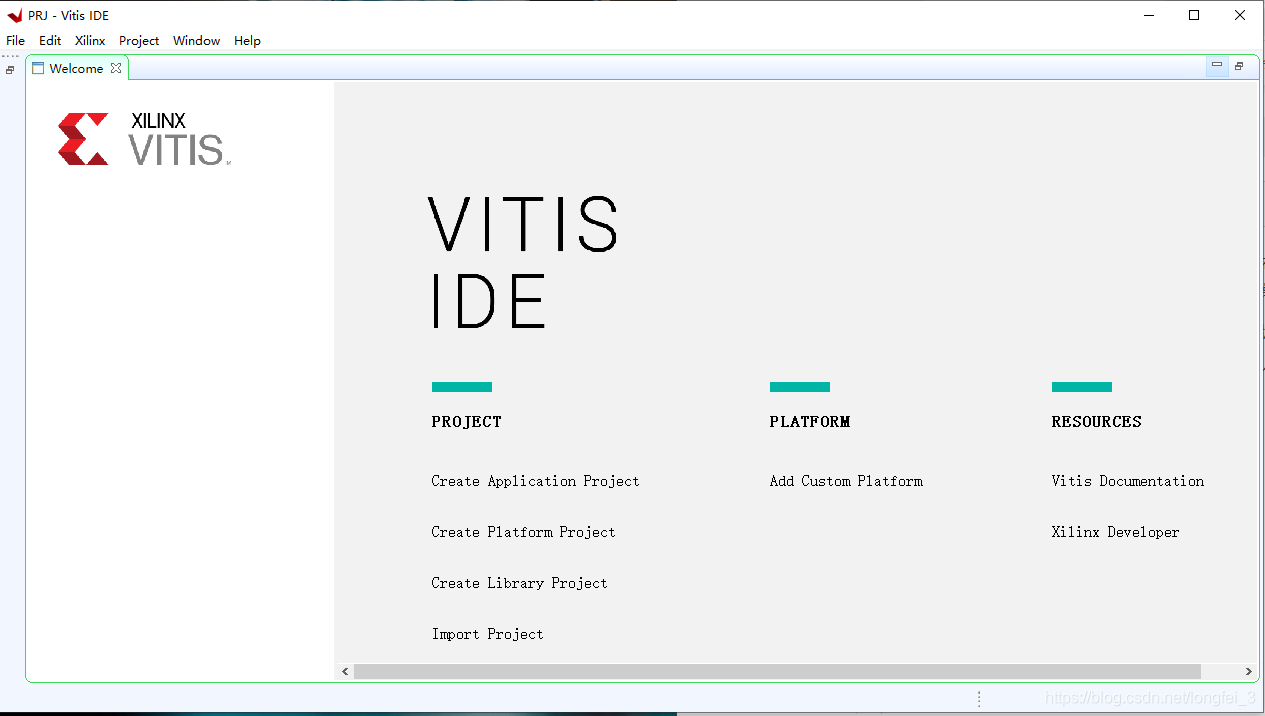Maximize the Welcome view panel
Viewport: 1265px width, 716px height.
click(x=1239, y=66)
